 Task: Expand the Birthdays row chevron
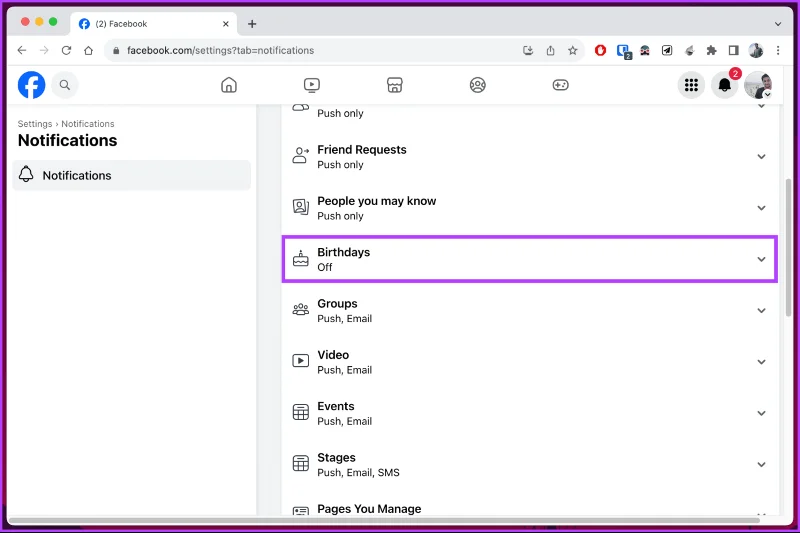coord(761,259)
